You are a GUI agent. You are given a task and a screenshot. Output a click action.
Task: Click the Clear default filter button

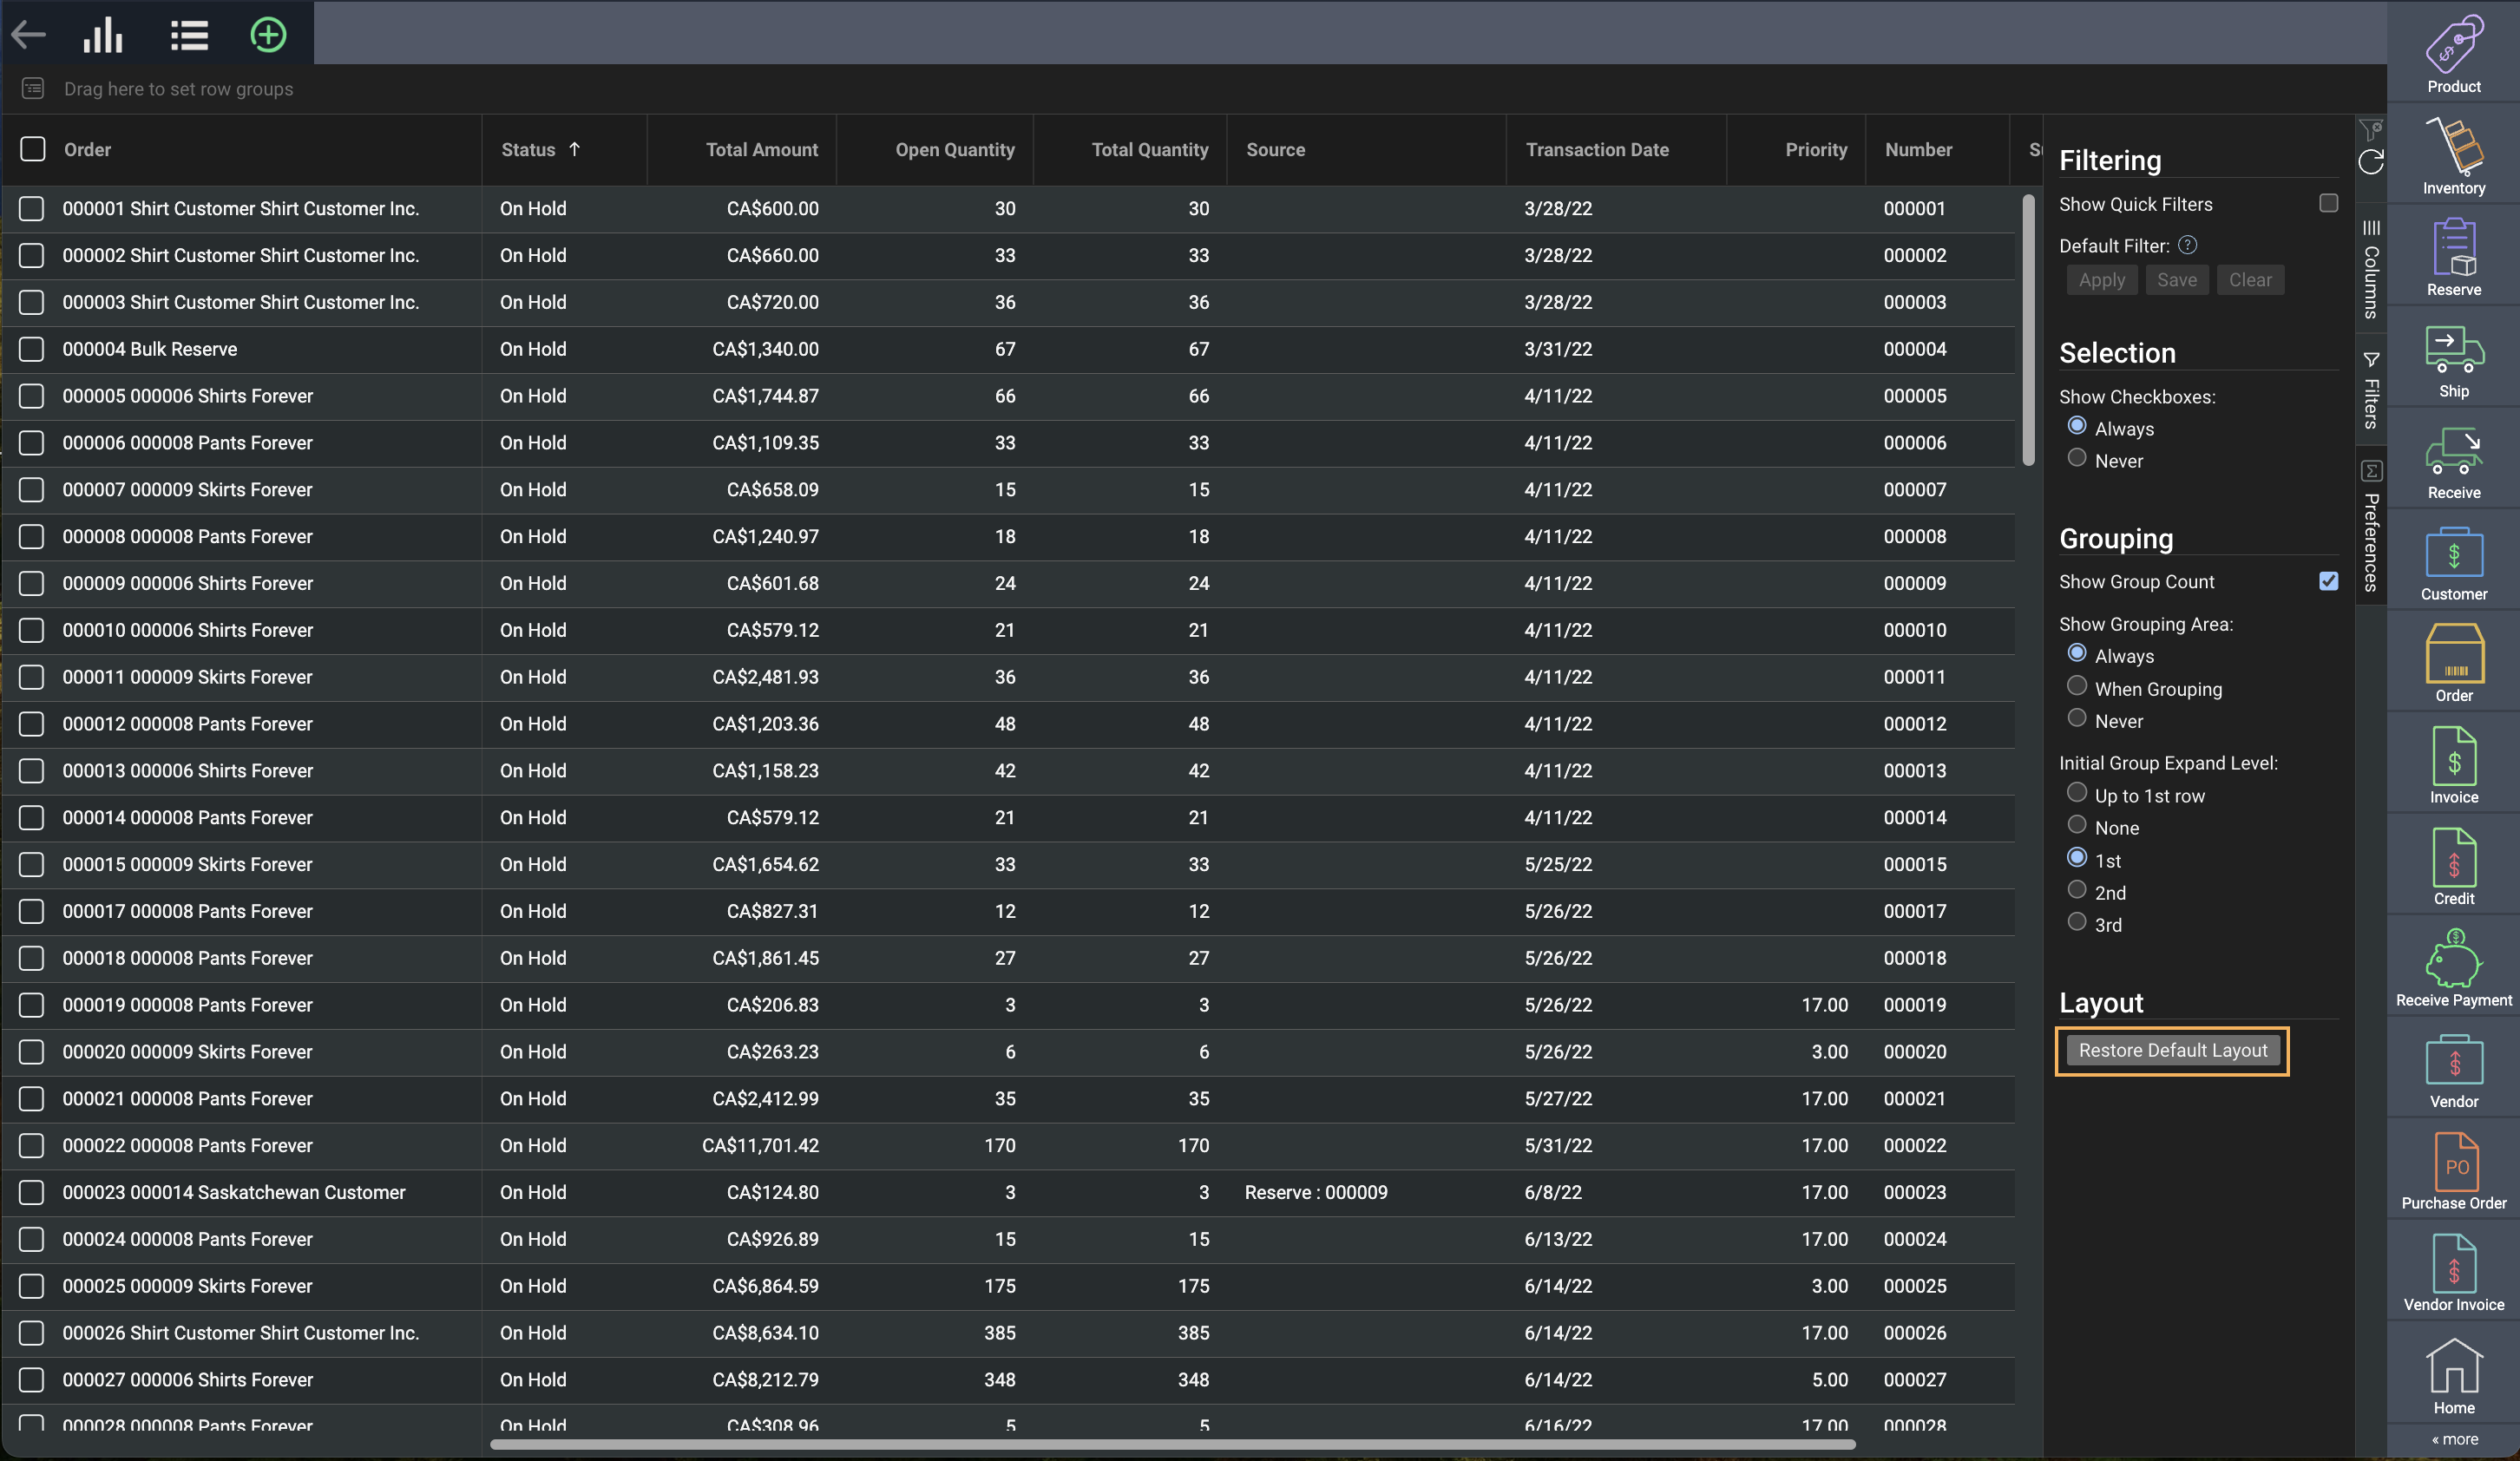2249,280
